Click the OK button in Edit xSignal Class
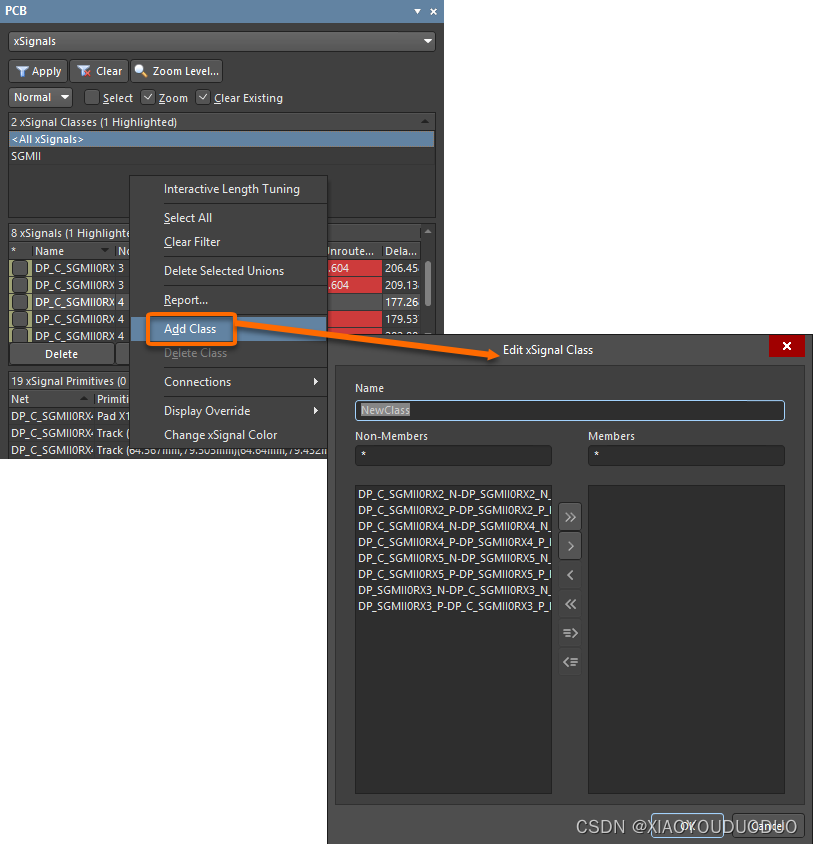Viewport: 813px width, 844px height. [688, 826]
